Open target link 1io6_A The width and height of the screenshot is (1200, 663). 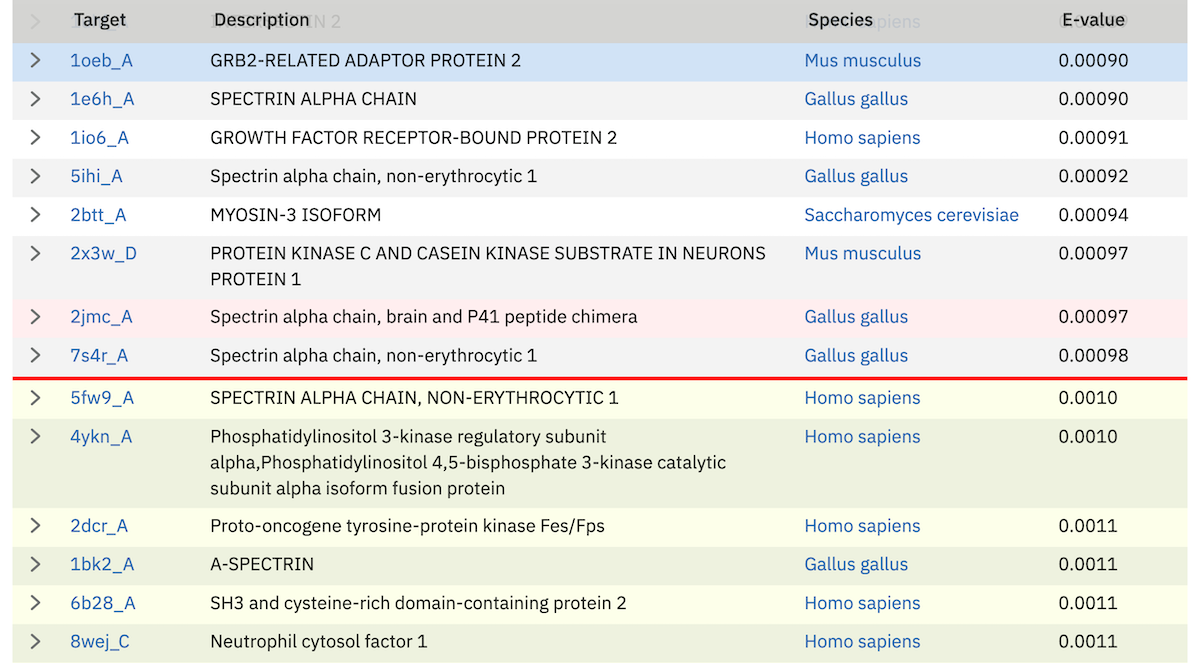click(x=99, y=138)
